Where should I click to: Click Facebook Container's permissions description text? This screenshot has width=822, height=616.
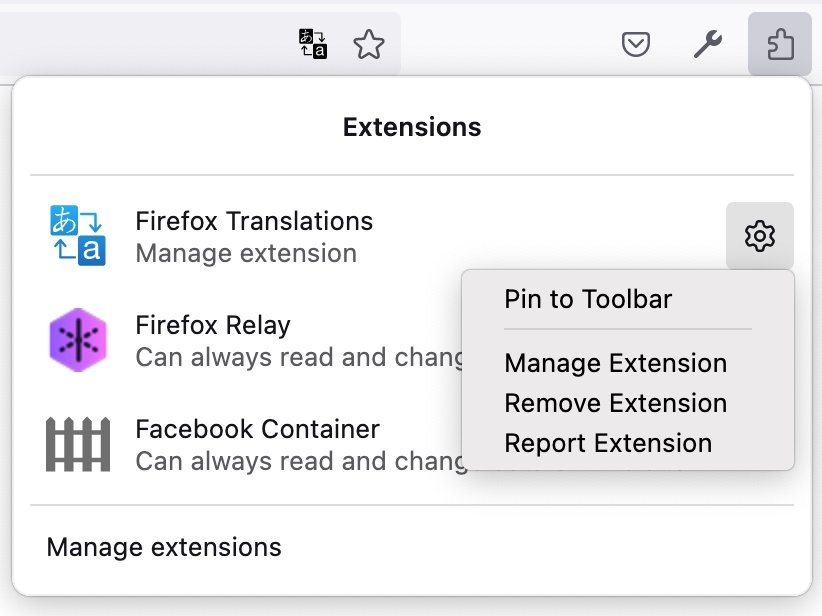tap(296, 461)
